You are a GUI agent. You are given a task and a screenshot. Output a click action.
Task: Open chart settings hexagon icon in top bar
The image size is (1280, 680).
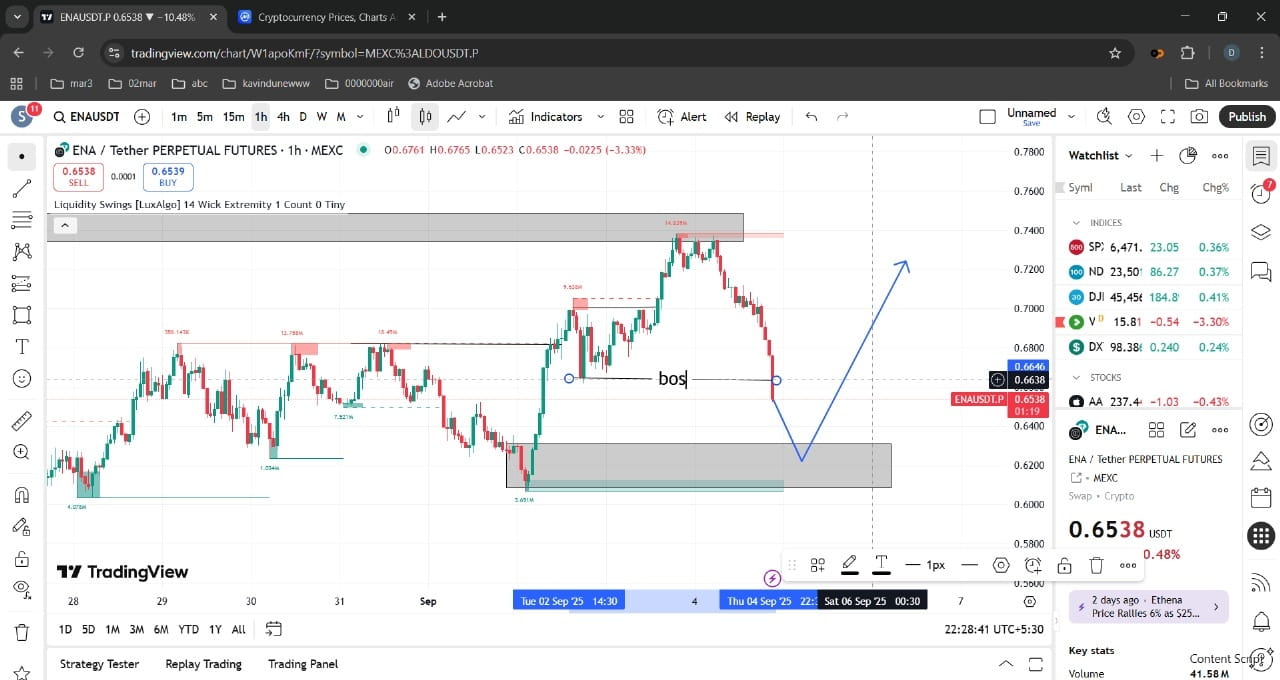[1136, 117]
